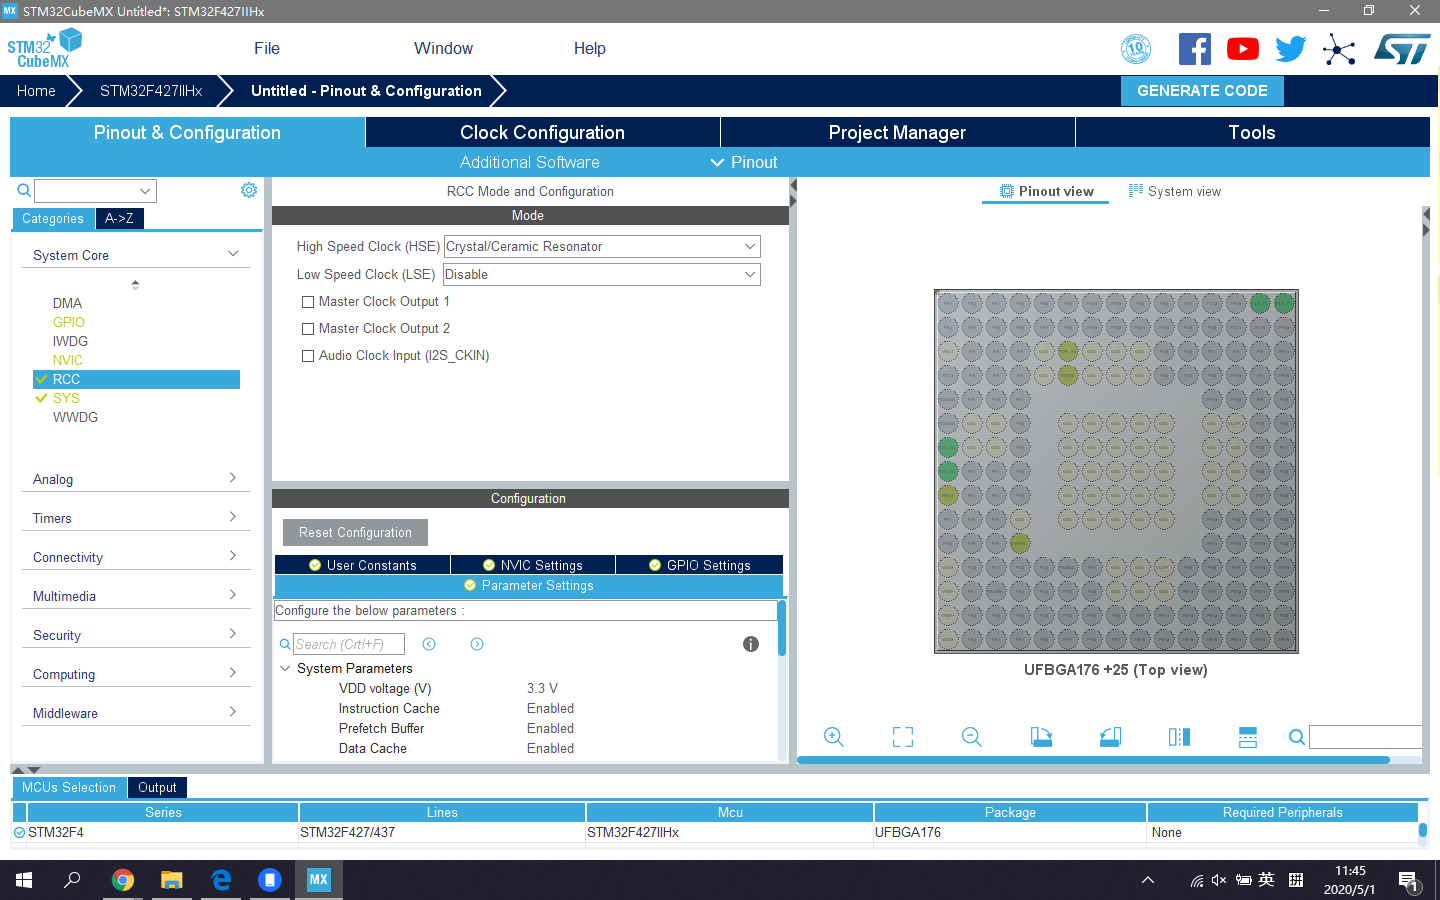Viewport: 1440px width, 900px height.
Task: Open the Window menu
Action: click(443, 48)
